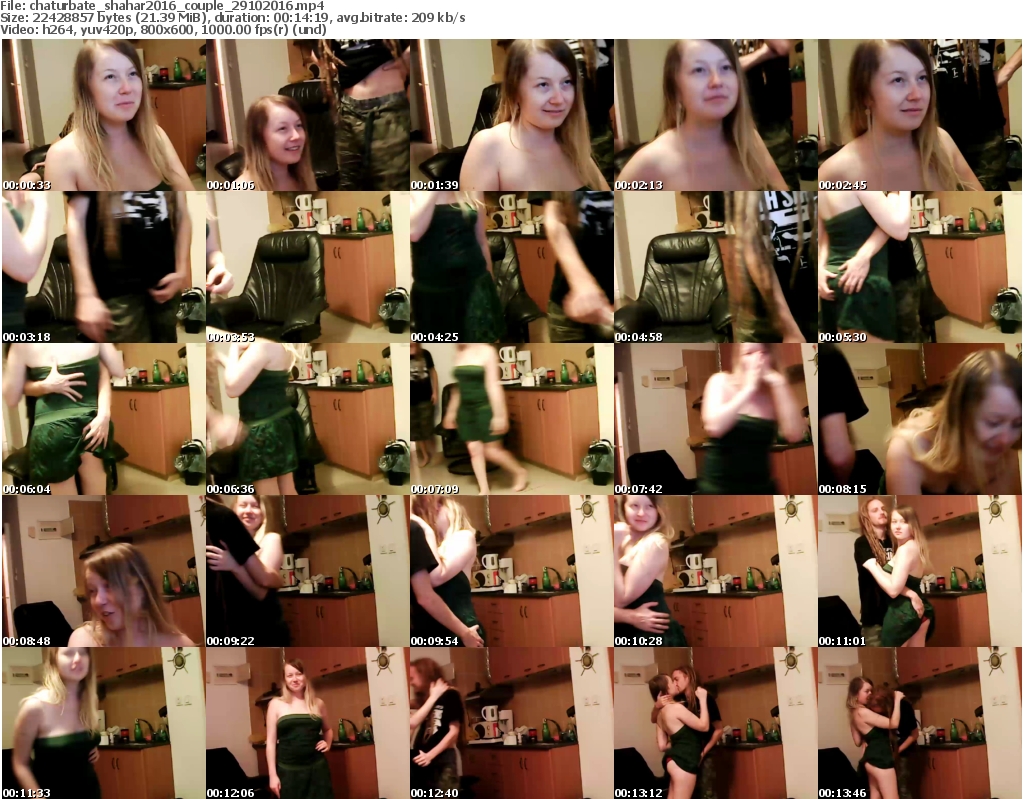The image size is (1024, 799).
Task: Open the thumbnail stamped 00:00:33
Action: coord(104,115)
